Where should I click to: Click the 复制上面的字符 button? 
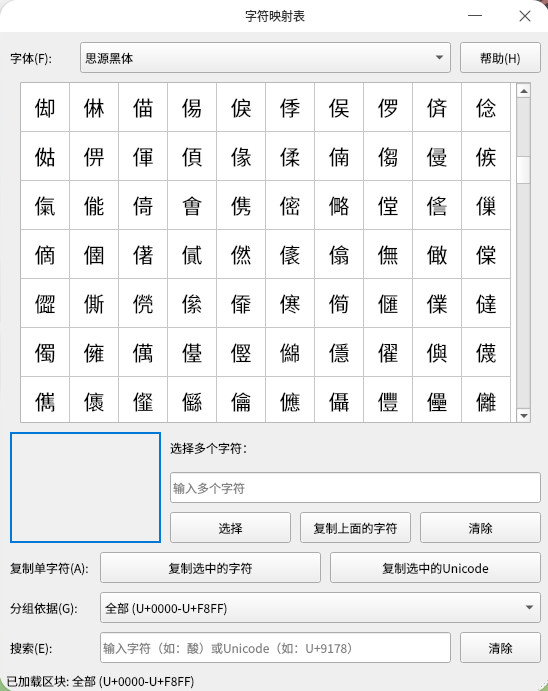click(355, 528)
